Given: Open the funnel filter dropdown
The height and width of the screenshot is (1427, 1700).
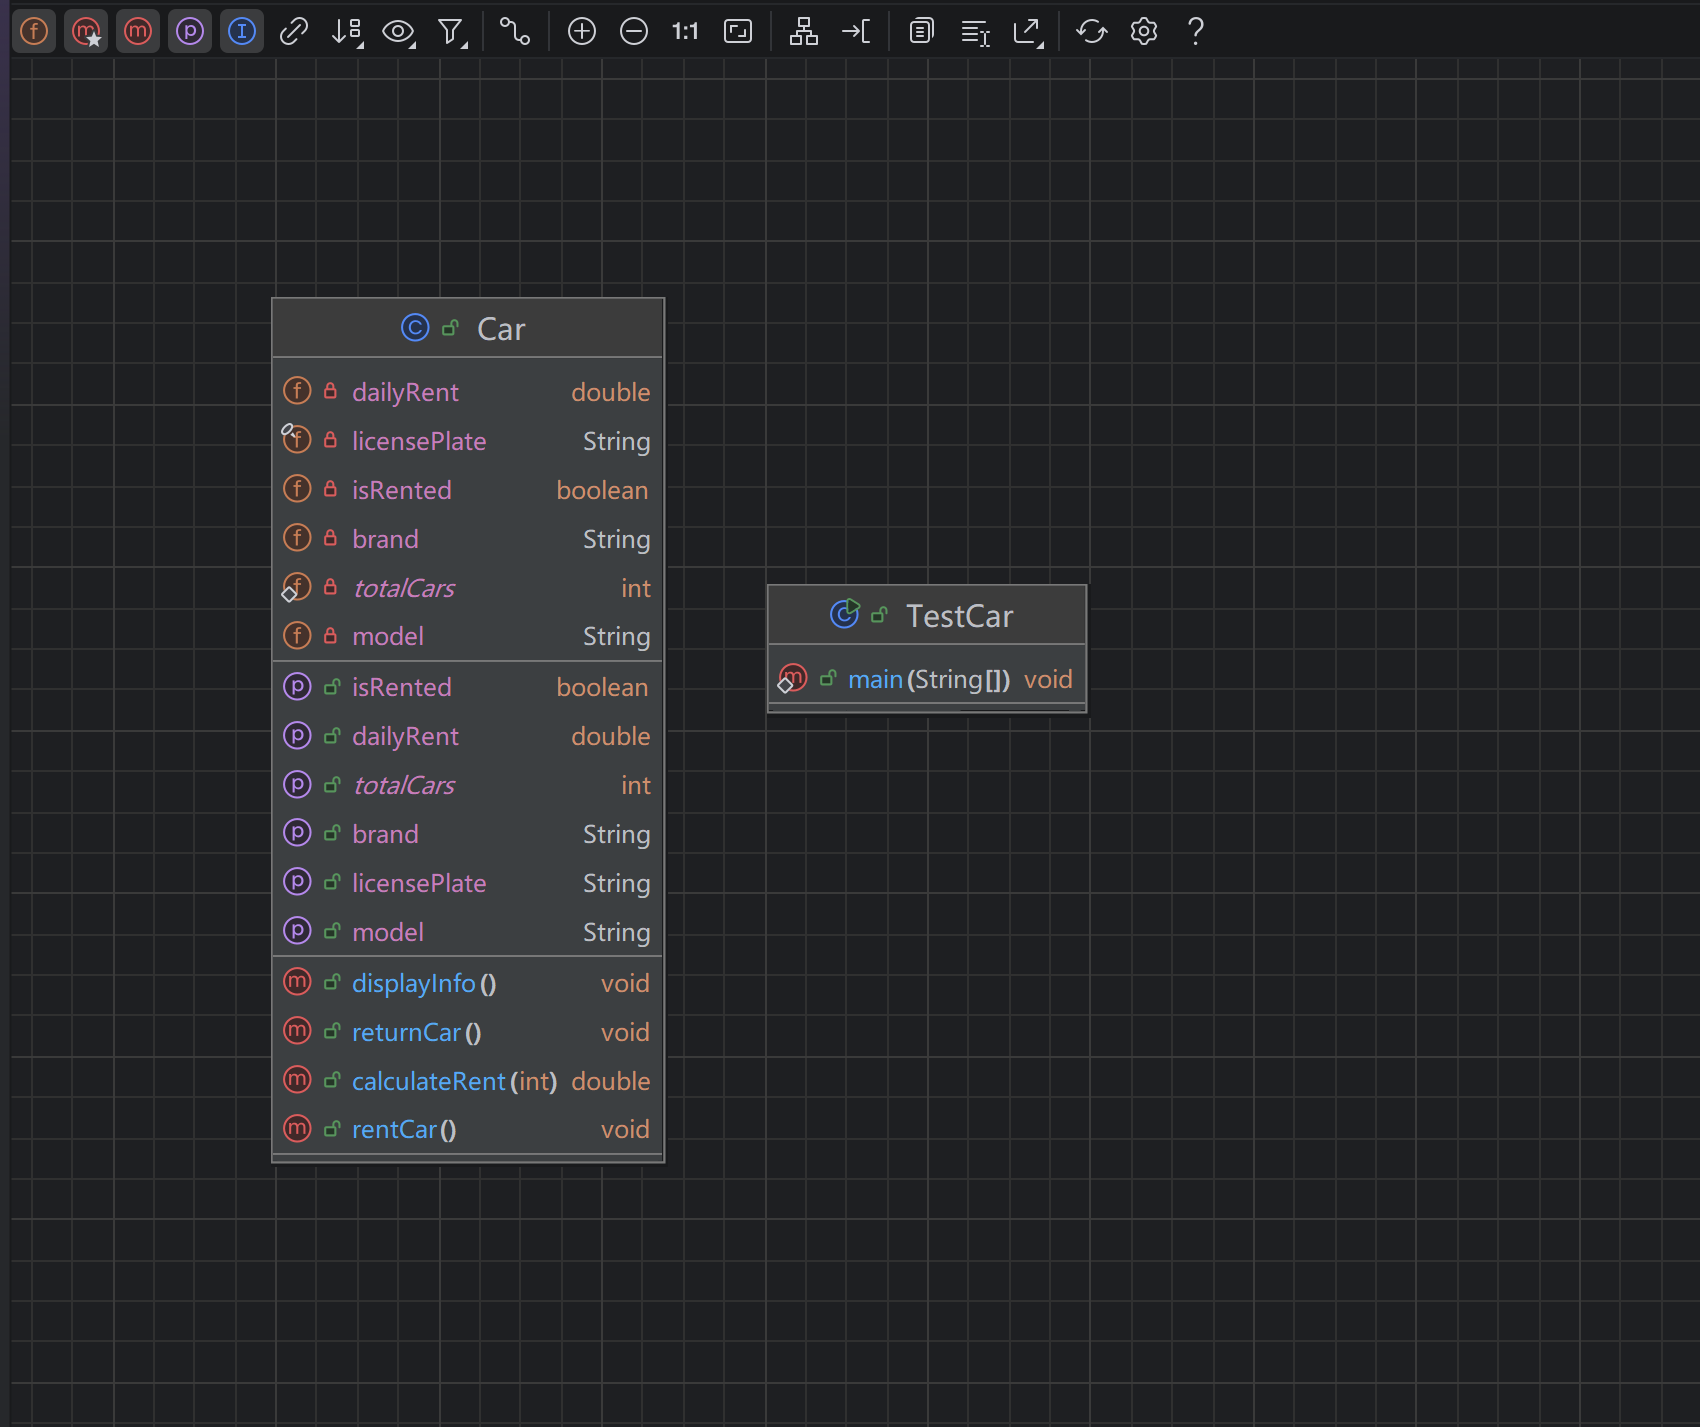Looking at the screenshot, I should (x=452, y=32).
